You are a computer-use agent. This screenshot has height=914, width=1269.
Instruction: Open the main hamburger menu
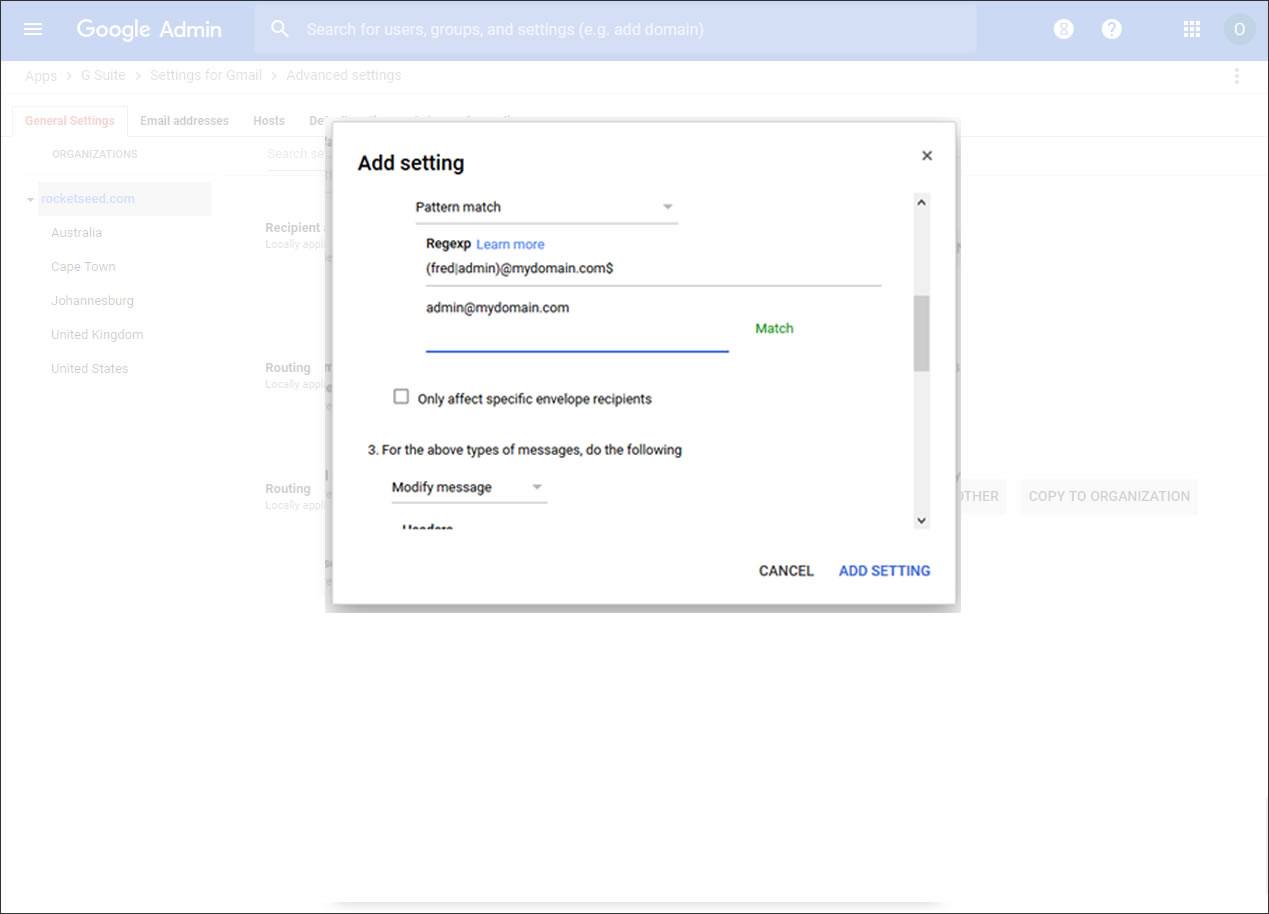click(x=33, y=29)
